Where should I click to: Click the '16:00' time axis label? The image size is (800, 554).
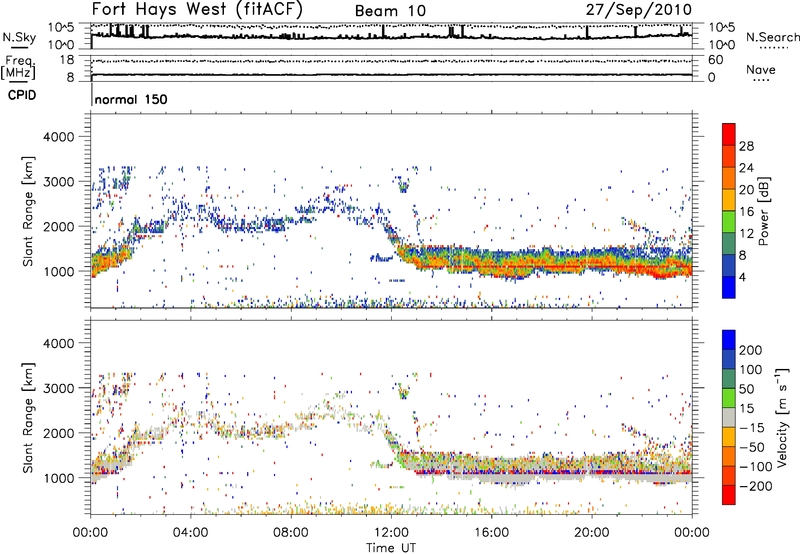click(x=491, y=533)
